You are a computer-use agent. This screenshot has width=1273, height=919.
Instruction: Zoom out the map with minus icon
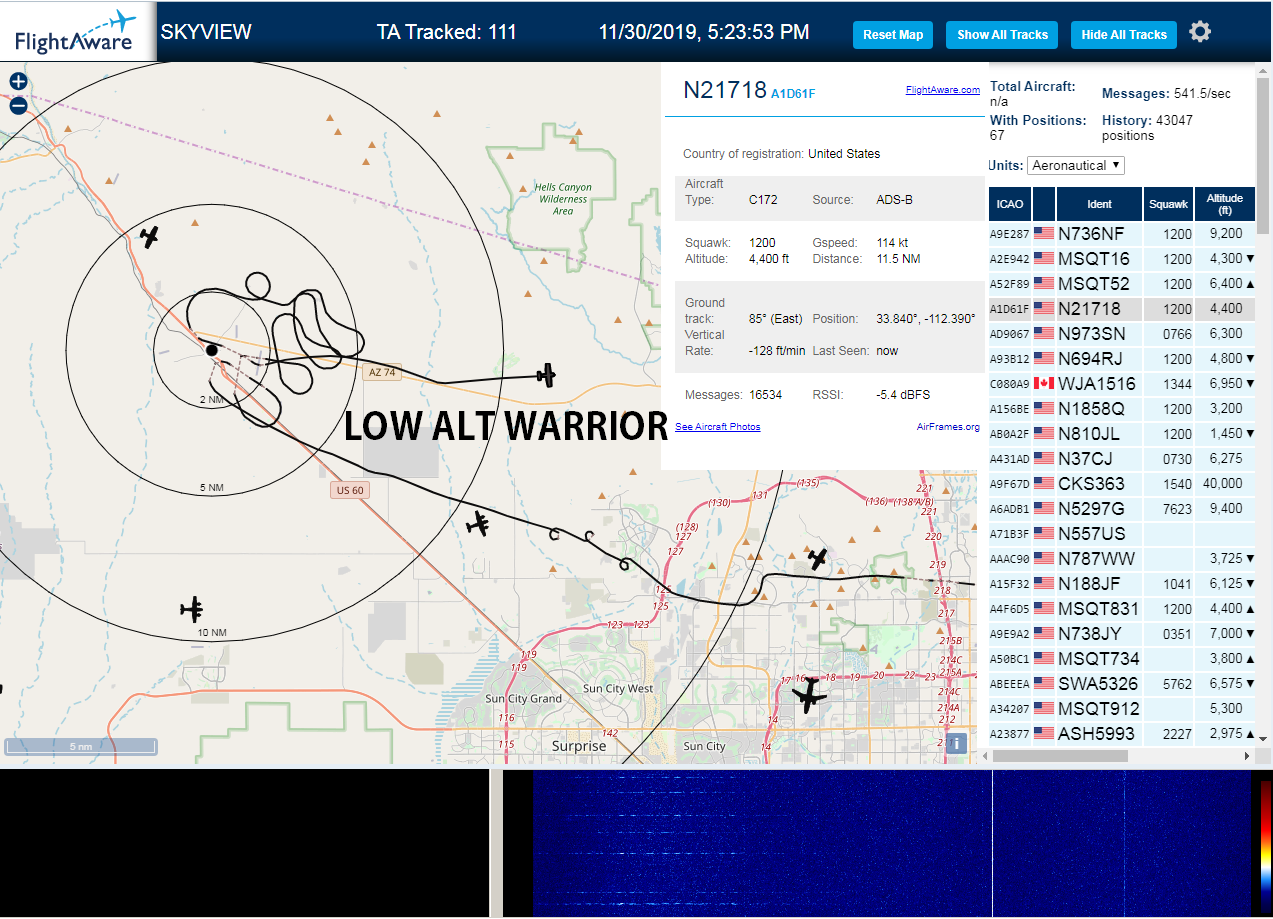click(18, 106)
